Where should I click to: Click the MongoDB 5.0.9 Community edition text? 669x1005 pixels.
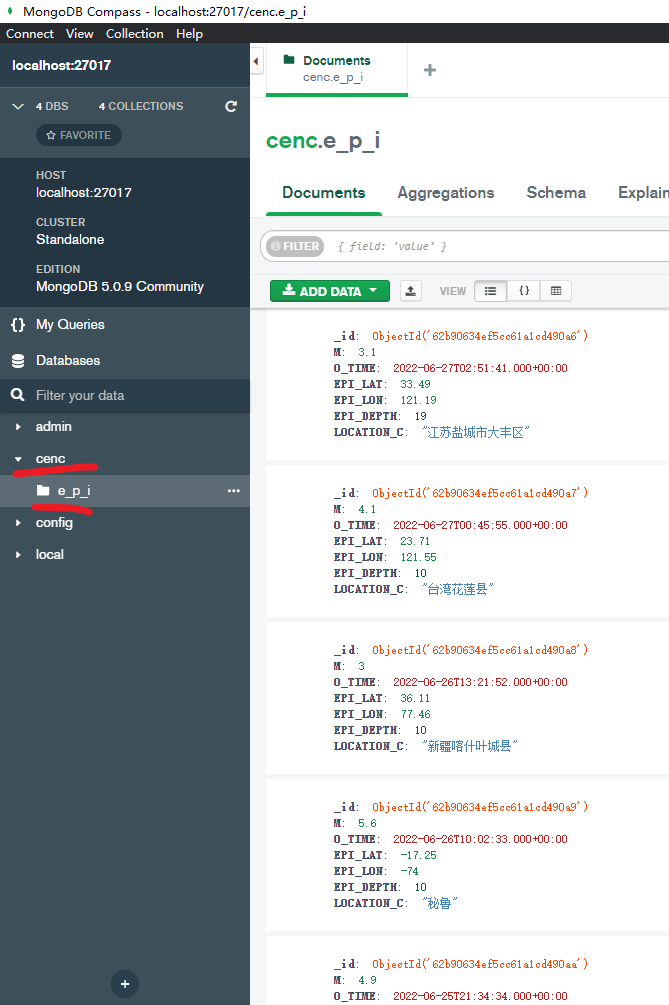coord(120,287)
